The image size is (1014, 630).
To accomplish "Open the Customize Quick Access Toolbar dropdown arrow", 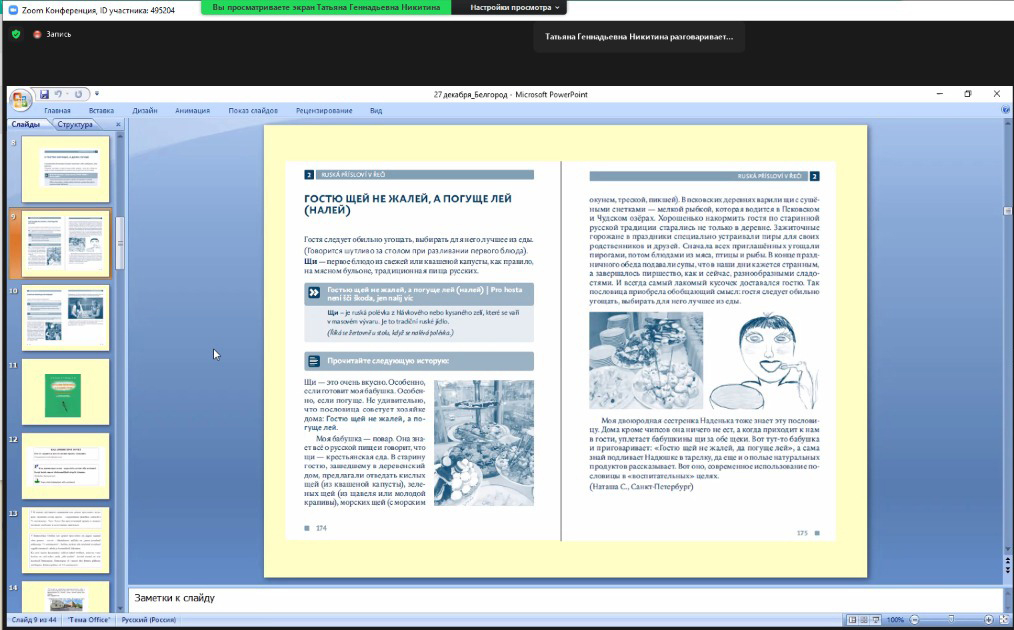I will coord(96,94).
